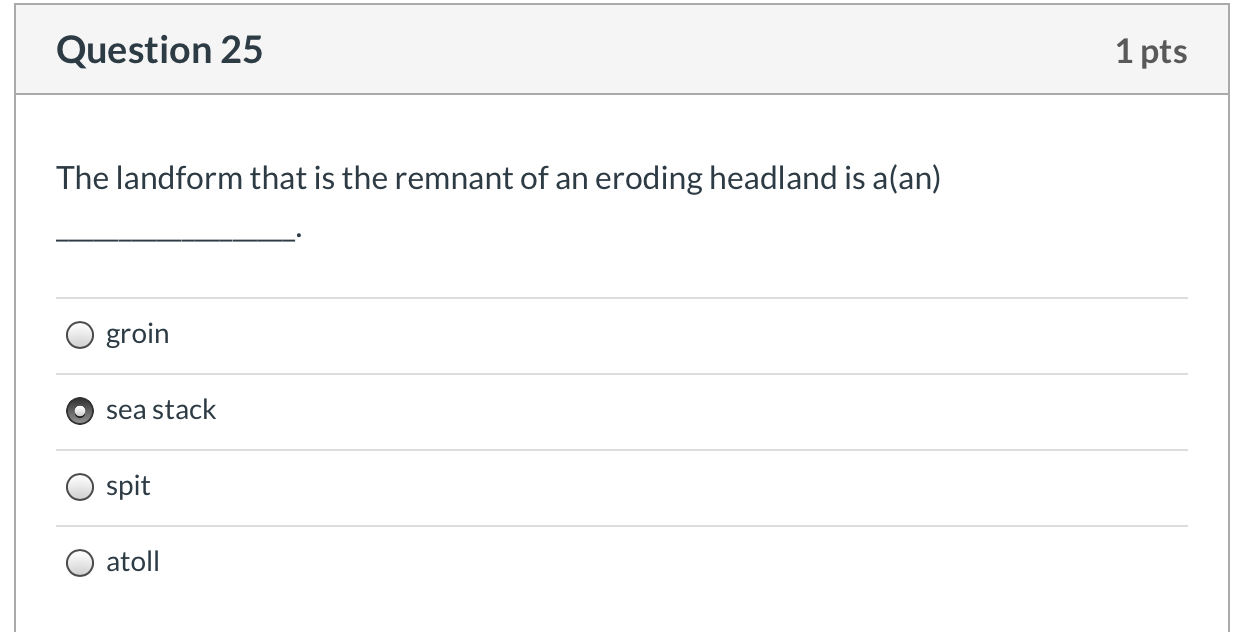Viewport: 1241px width, 632px height.
Task: Select the spit radio button
Action: pyautogui.click(x=79, y=486)
